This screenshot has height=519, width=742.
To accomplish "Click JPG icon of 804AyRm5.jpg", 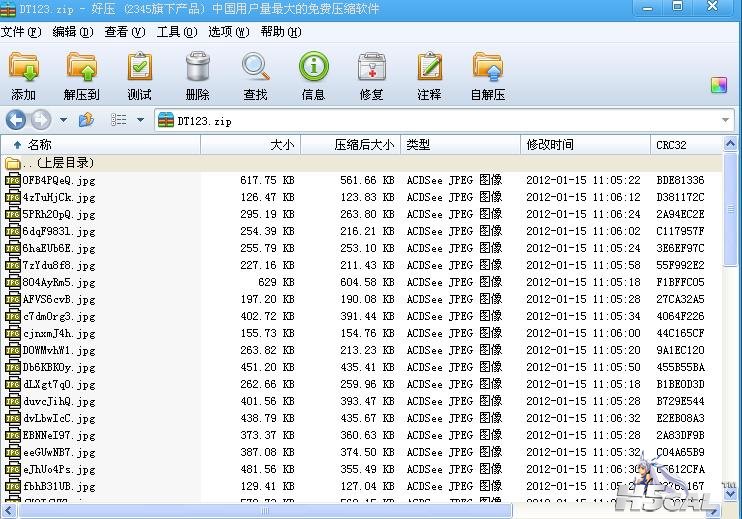I will pyautogui.click(x=13, y=282).
